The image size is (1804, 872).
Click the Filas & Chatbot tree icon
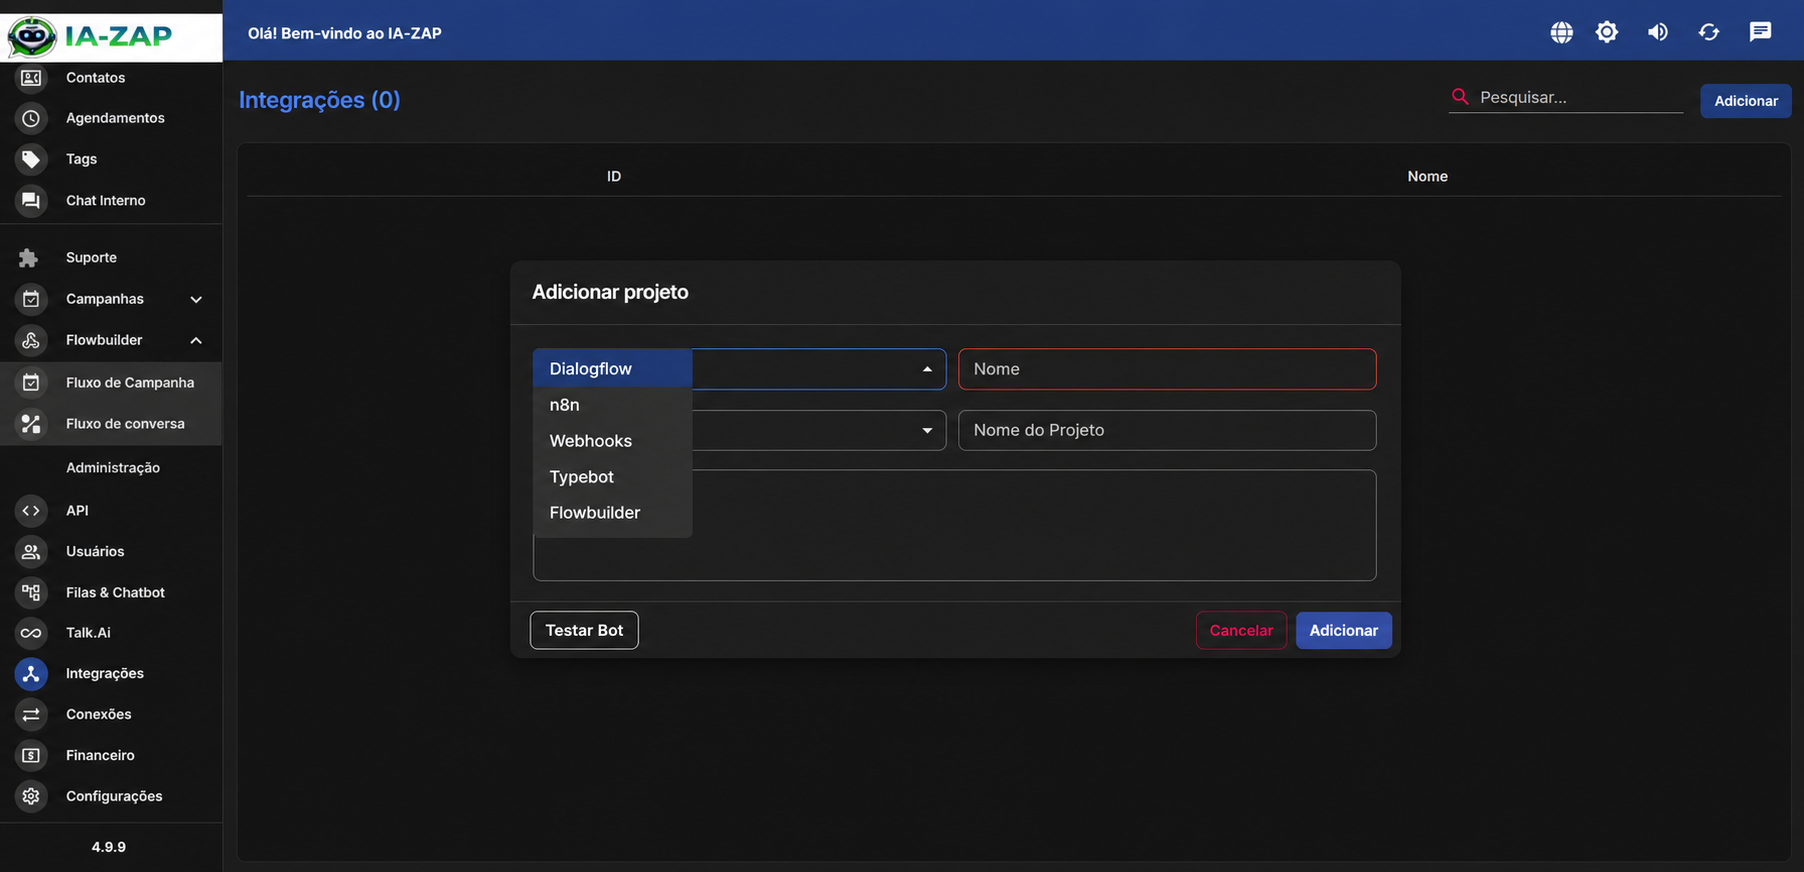pos(31,592)
